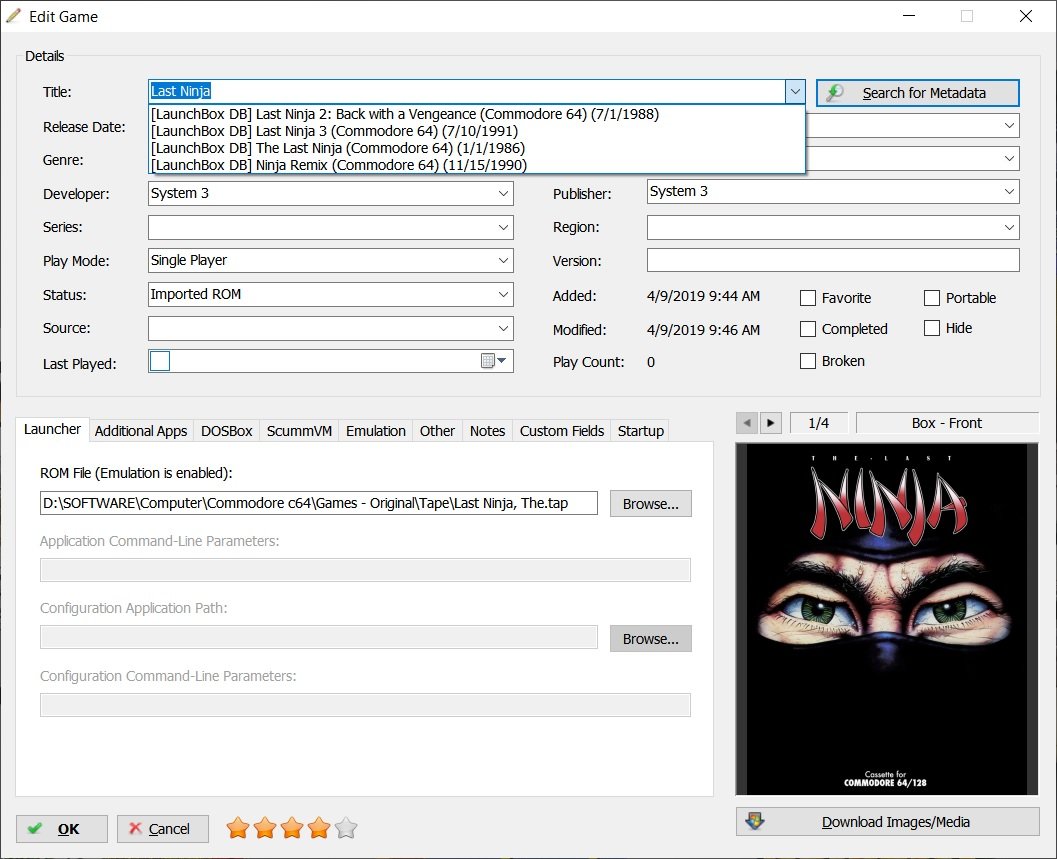This screenshot has width=1057, height=859.
Task: Switch to the Startup tab
Action: pos(640,431)
